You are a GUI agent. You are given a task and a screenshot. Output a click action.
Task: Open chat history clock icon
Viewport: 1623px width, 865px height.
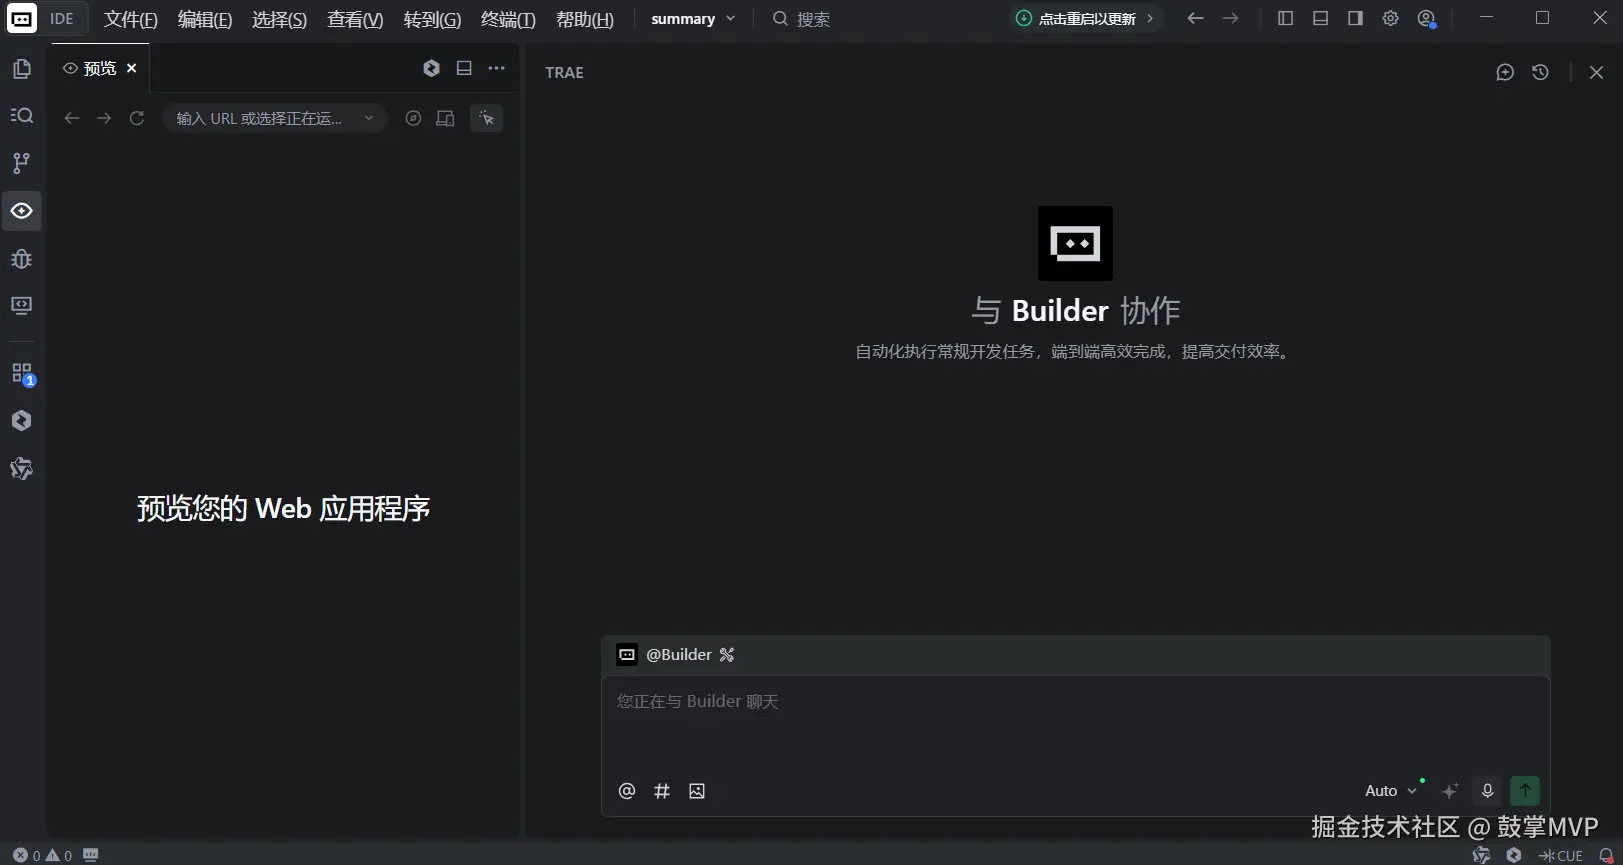(x=1540, y=72)
